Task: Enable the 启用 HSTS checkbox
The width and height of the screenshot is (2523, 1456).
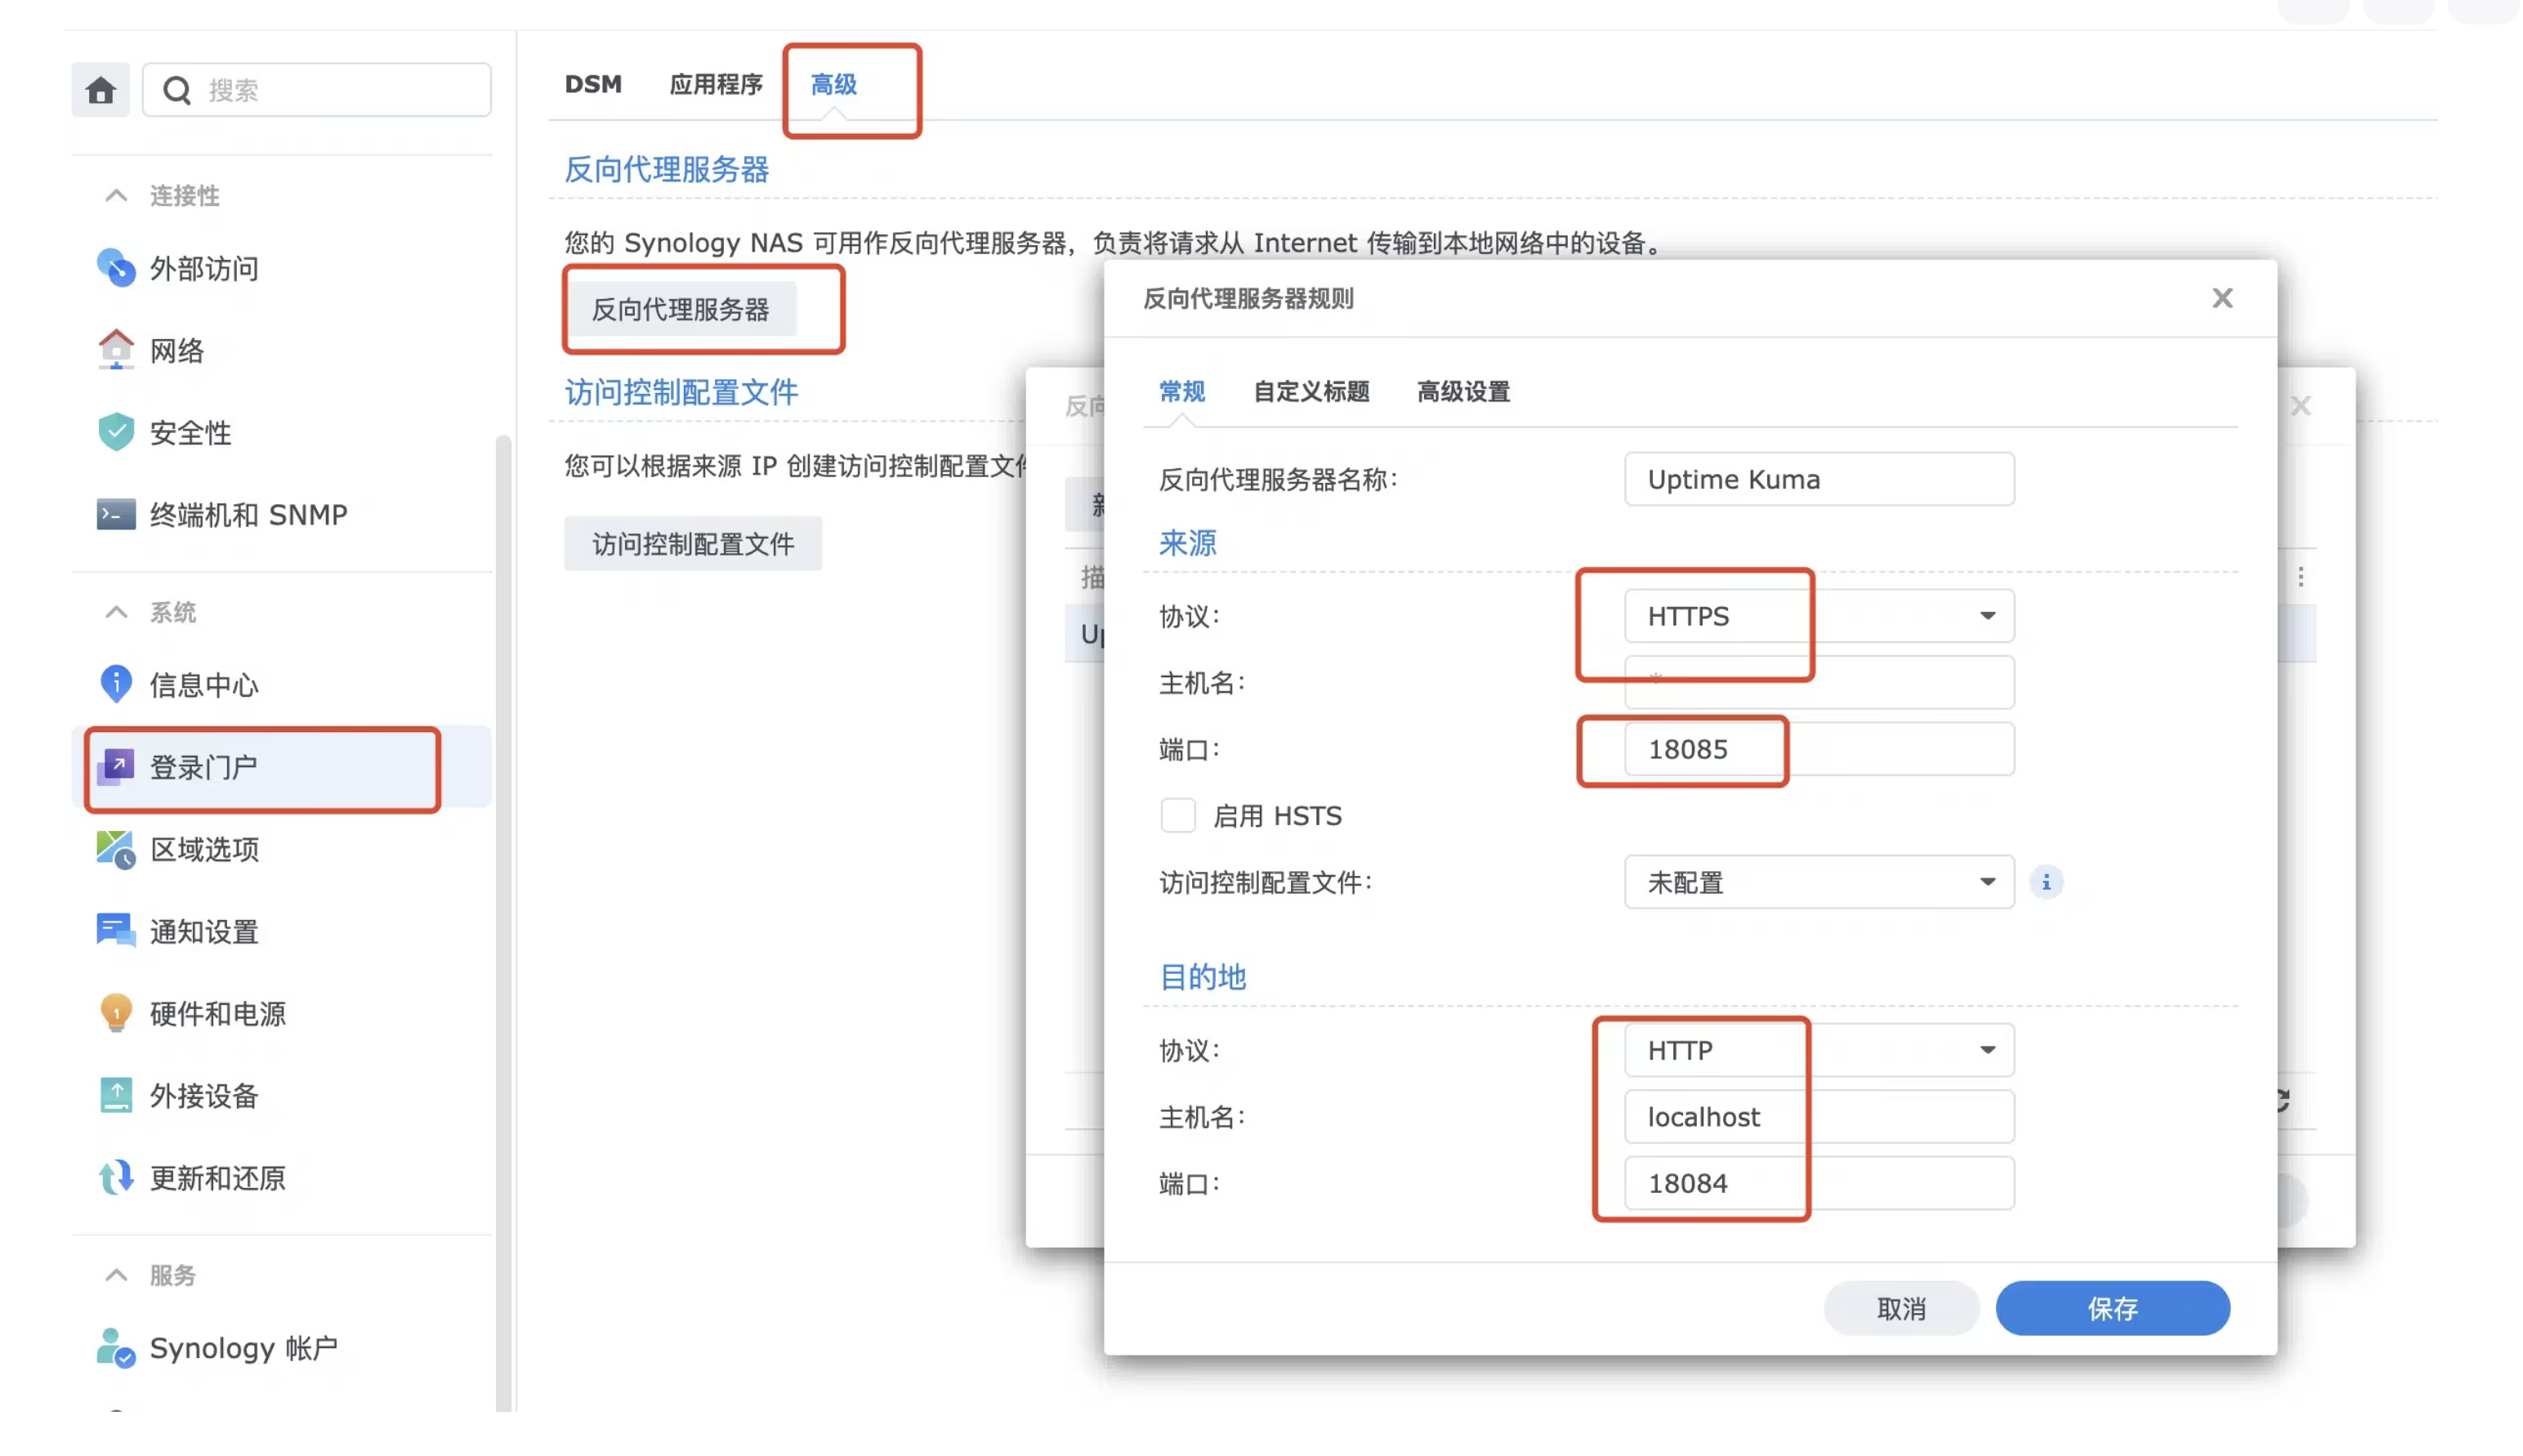Action: (x=1177, y=815)
